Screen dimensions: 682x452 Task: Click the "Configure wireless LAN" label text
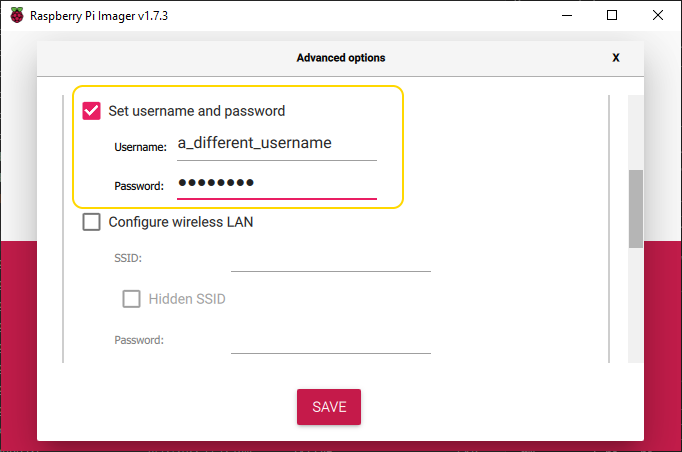pos(181,222)
